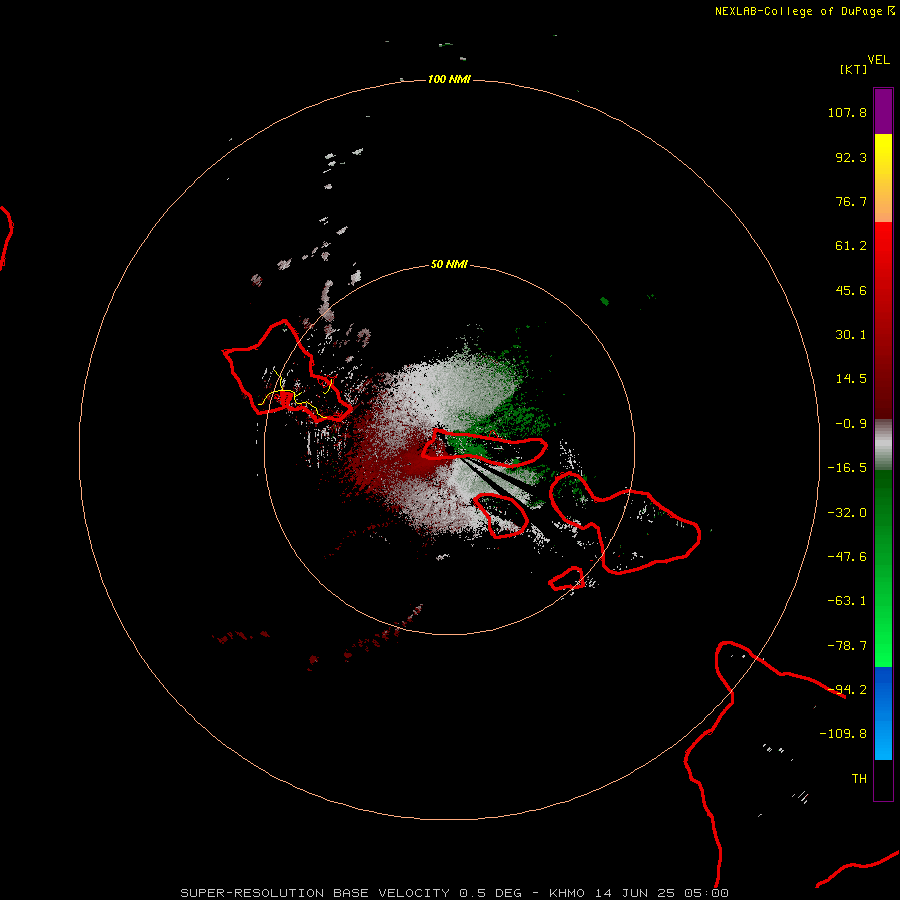Image resolution: width=900 pixels, height=900 pixels.
Task: Click the 92.3 value on velocity scale
Action: [851, 157]
